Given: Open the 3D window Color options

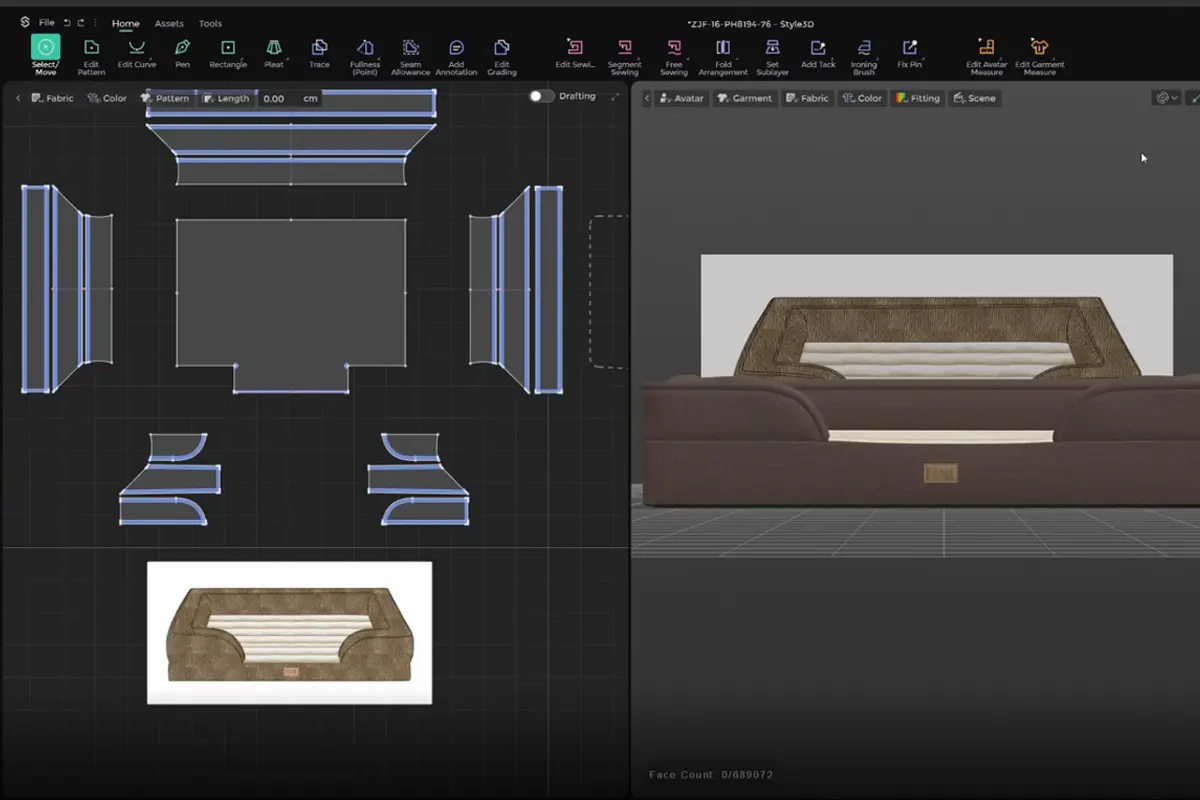Looking at the screenshot, I should point(862,98).
